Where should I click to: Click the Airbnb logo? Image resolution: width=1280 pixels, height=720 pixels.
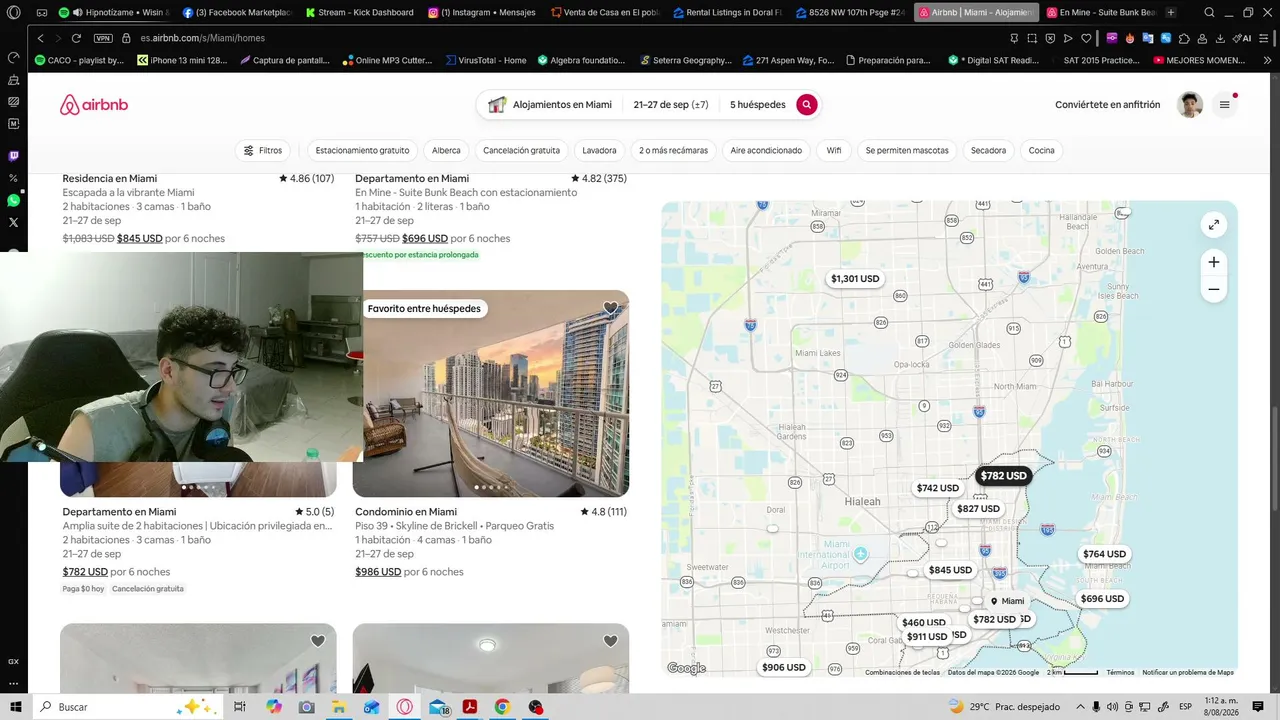coord(94,105)
